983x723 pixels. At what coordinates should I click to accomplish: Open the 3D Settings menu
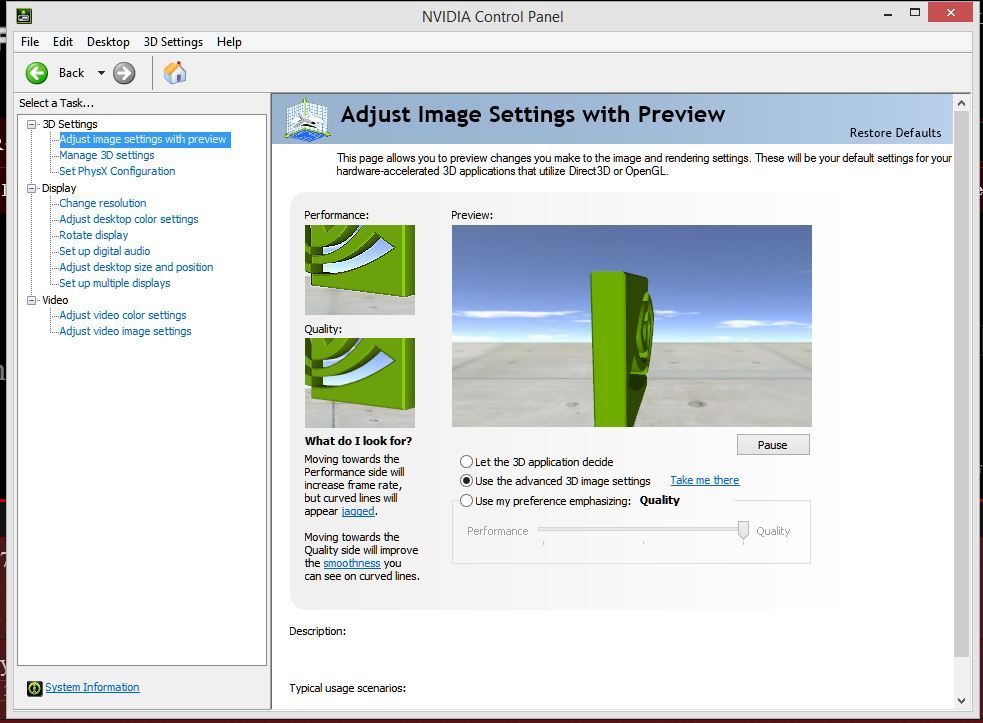[173, 42]
